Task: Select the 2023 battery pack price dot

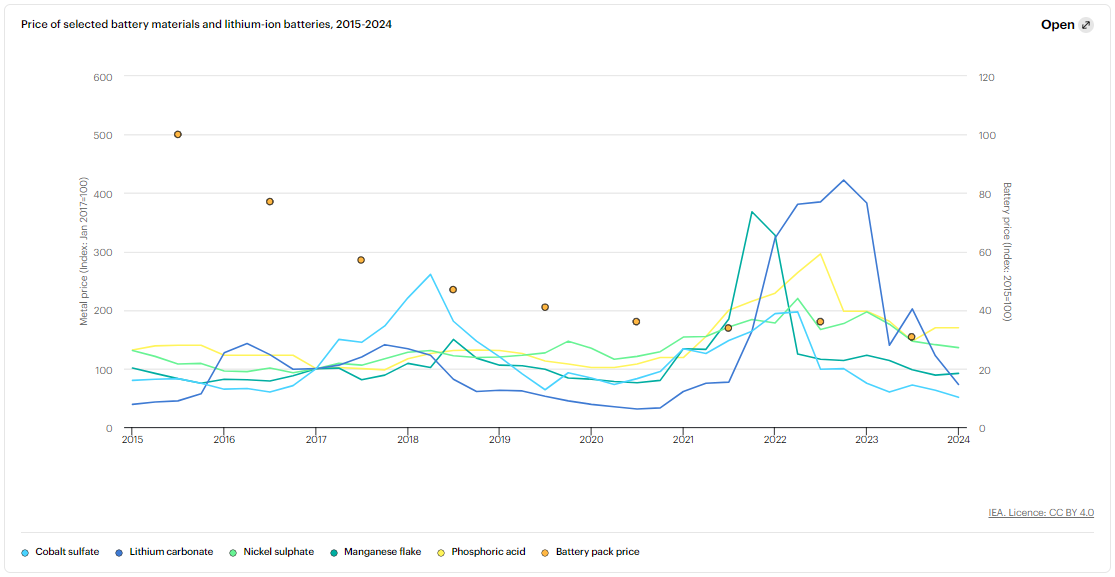Action: (911, 337)
